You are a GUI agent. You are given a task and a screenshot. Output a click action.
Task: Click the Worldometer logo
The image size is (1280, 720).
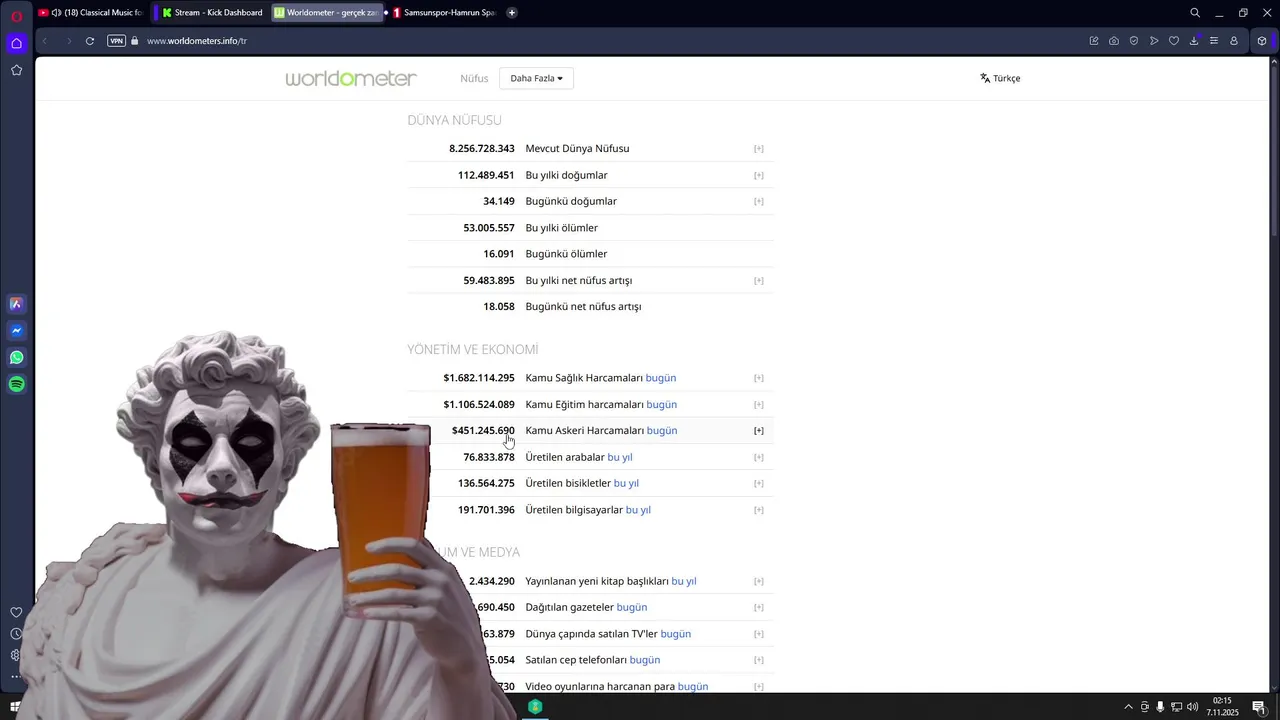(351, 78)
